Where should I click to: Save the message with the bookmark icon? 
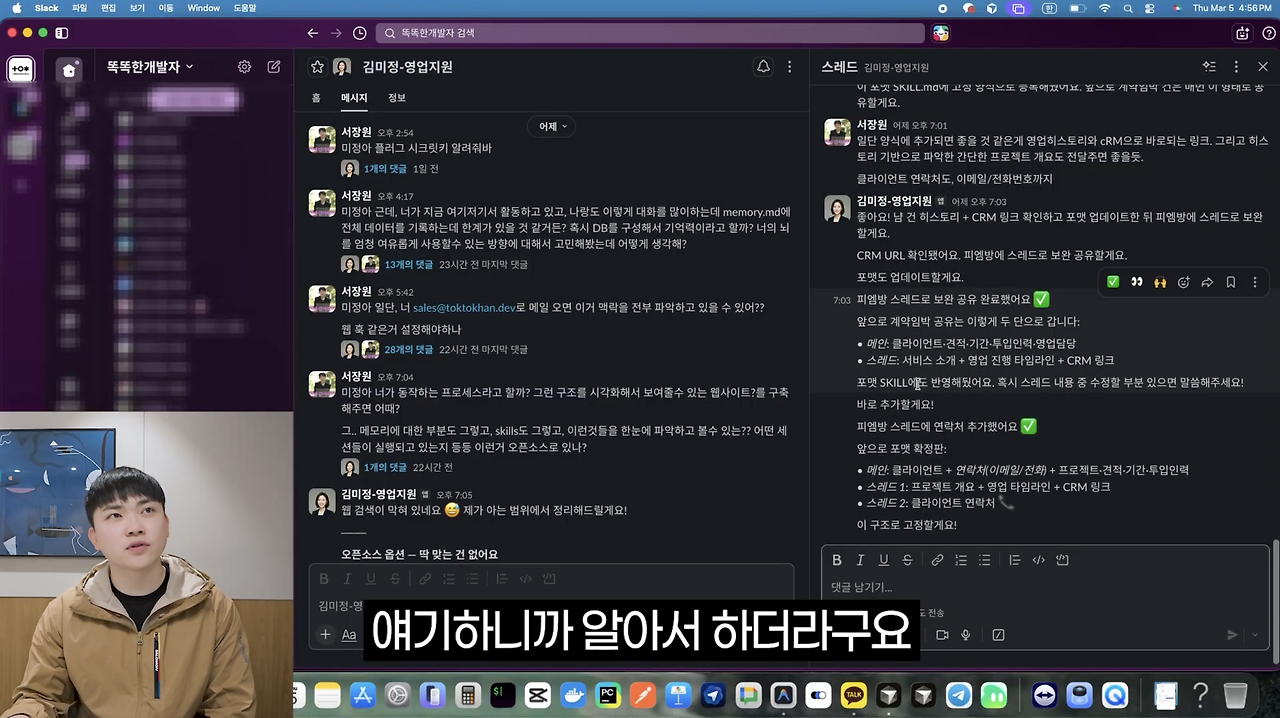[1231, 282]
